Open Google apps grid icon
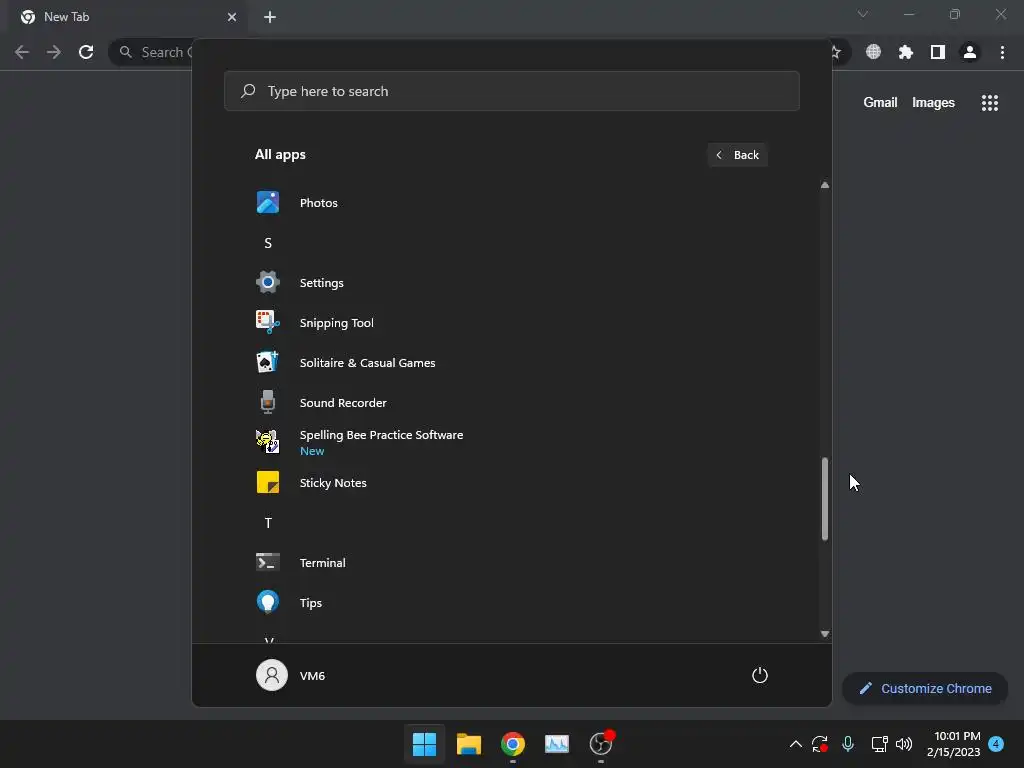Screen dimensions: 1024x768 click(x=990, y=103)
